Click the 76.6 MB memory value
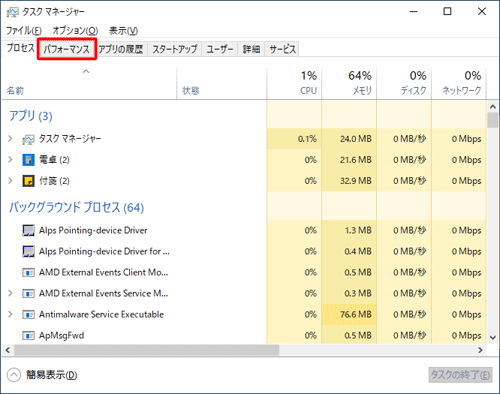Image resolution: width=500 pixels, height=394 pixels. (355, 314)
